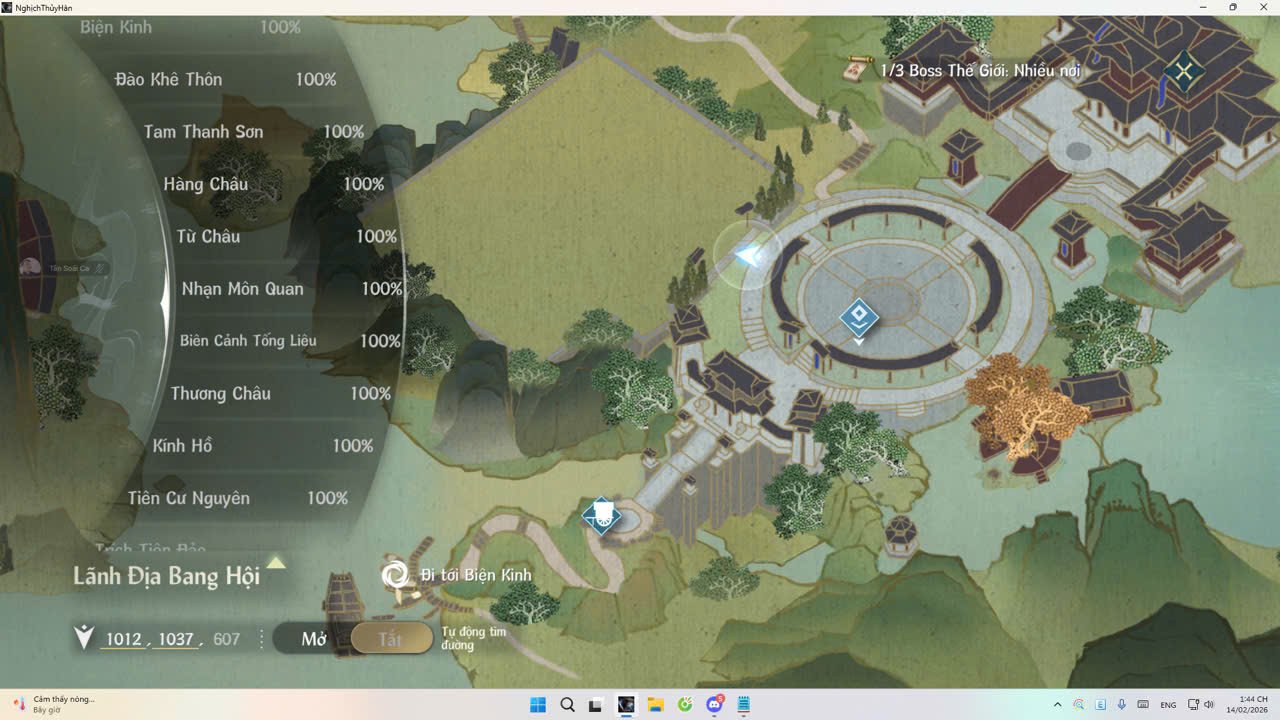Select the compass icon in the top-right corner
This screenshot has height=720, width=1280.
pos(1183,71)
